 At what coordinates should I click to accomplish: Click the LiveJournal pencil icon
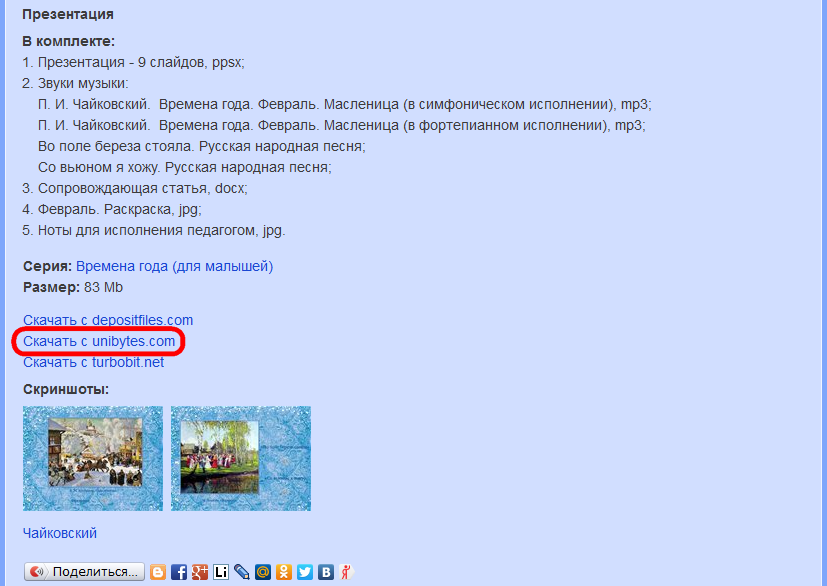tap(242, 572)
